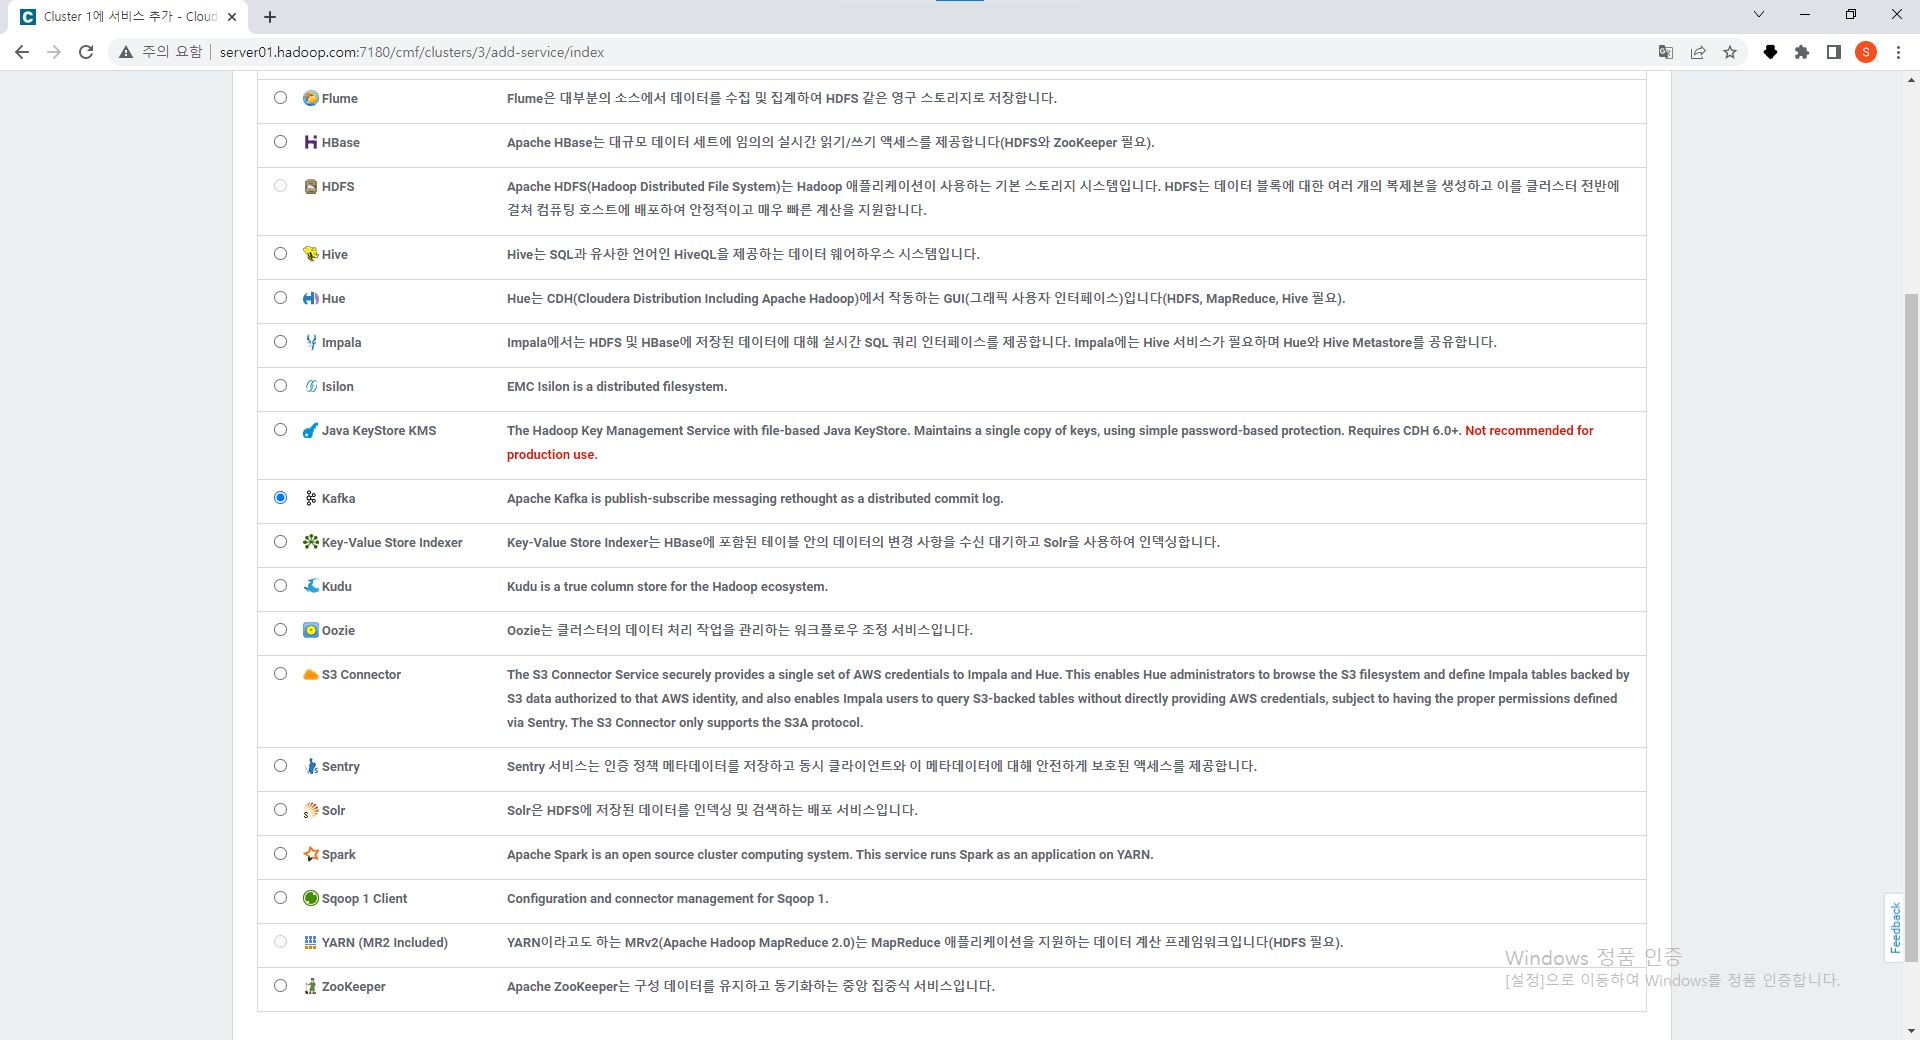
Task: Click the ZooKeeper service icon
Action: tap(311, 986)
